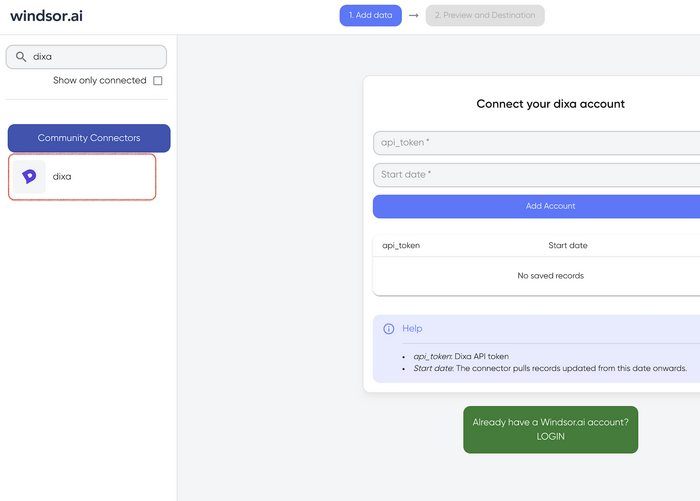Click the Already have a Windsor.ai account LOGIN button
Image resolution: width=700 pixels, height=501 pixels.
pyautogui.click(x=550, y=430)
